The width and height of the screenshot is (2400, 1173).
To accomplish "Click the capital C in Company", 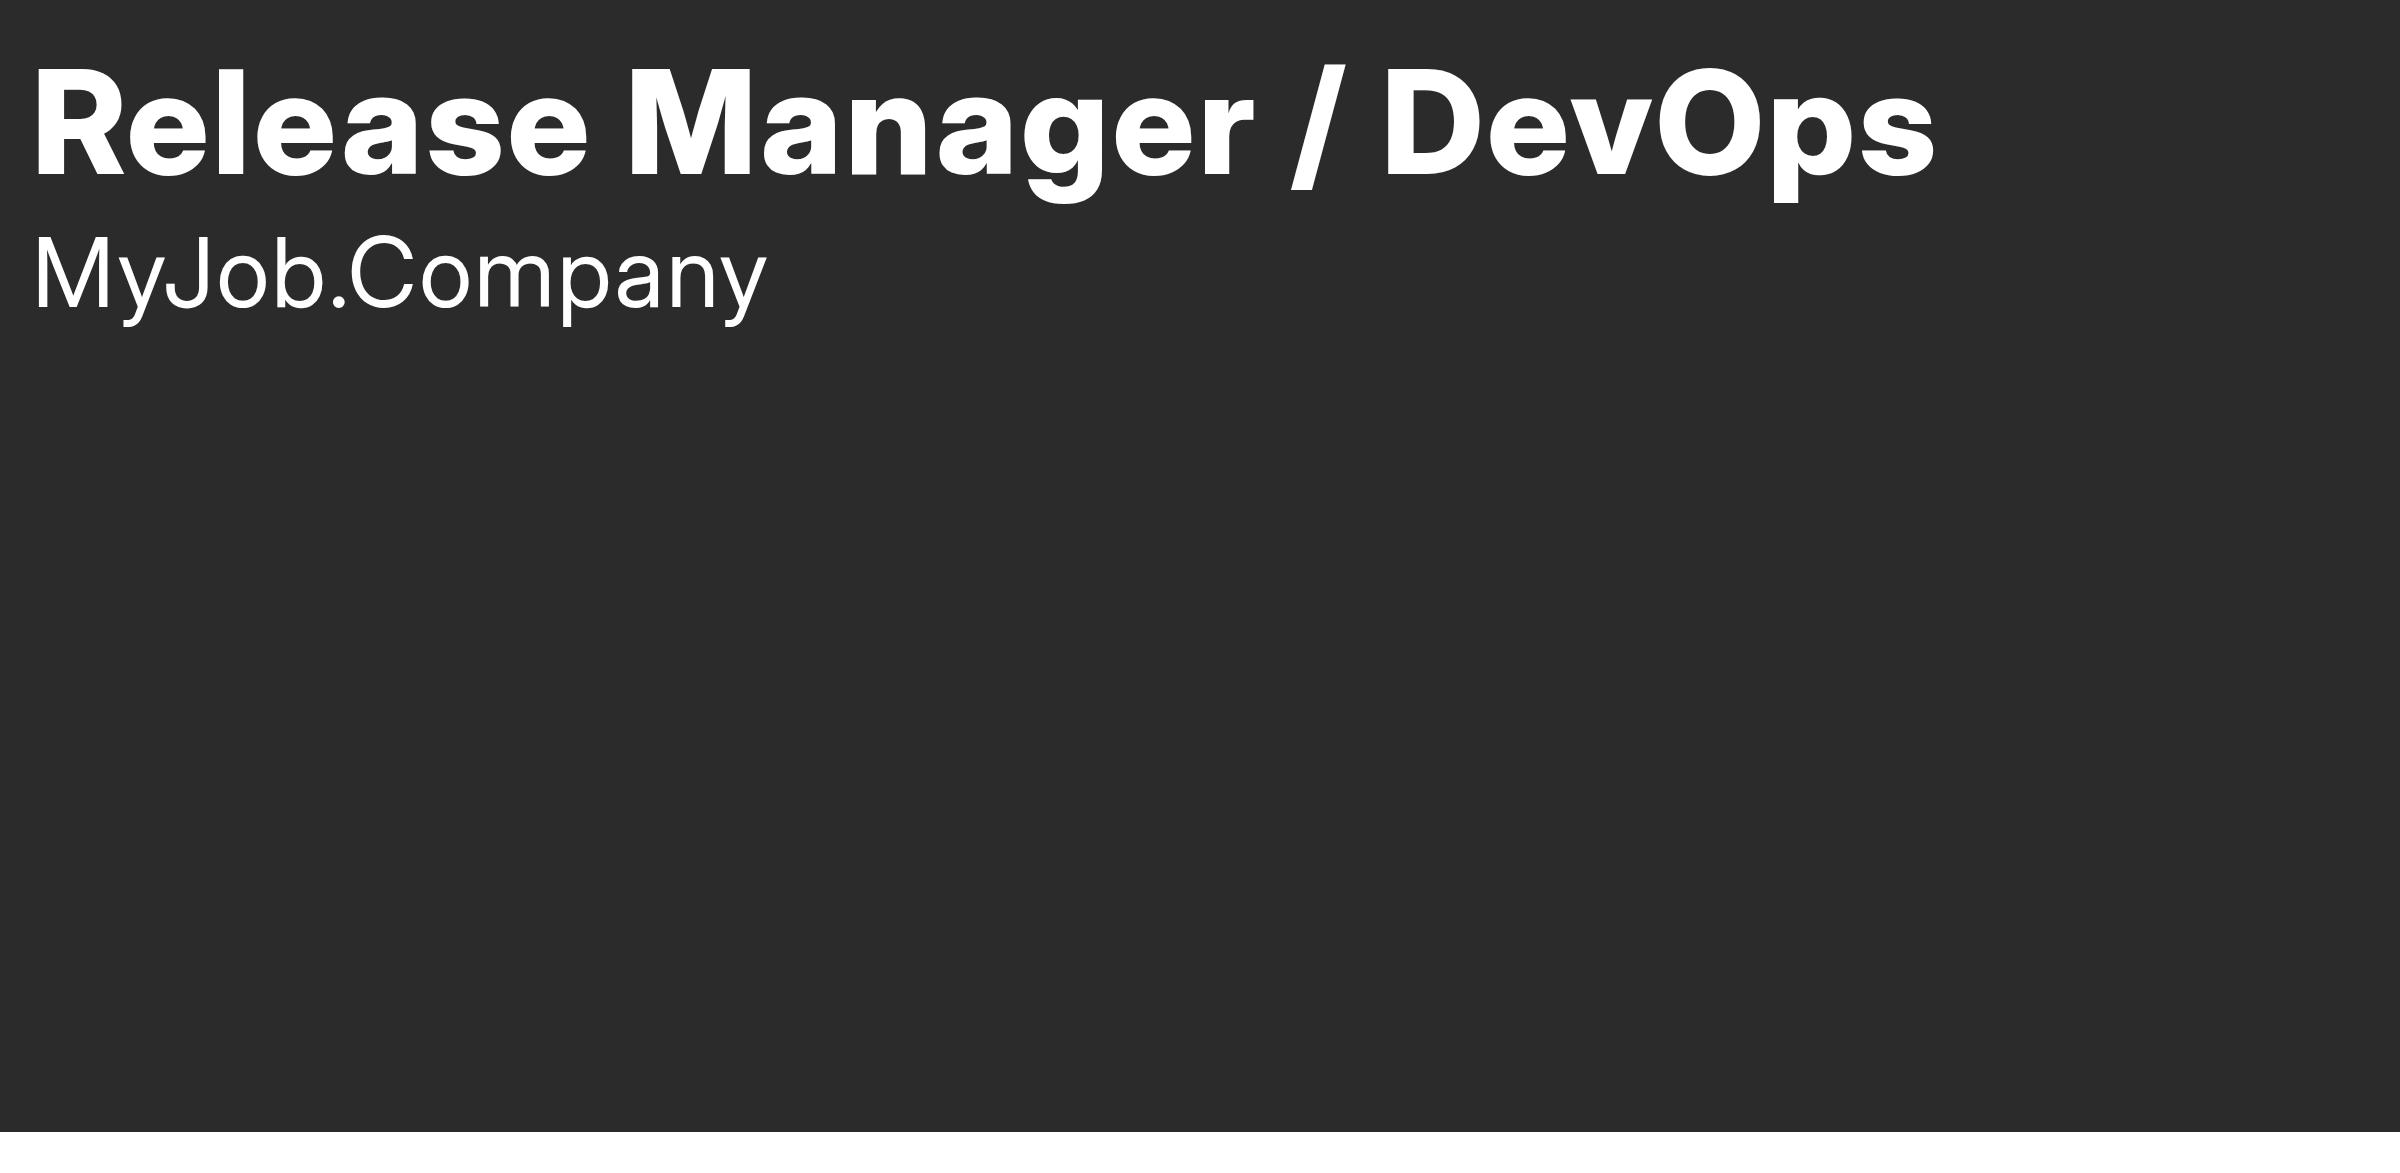I will 380,272.
